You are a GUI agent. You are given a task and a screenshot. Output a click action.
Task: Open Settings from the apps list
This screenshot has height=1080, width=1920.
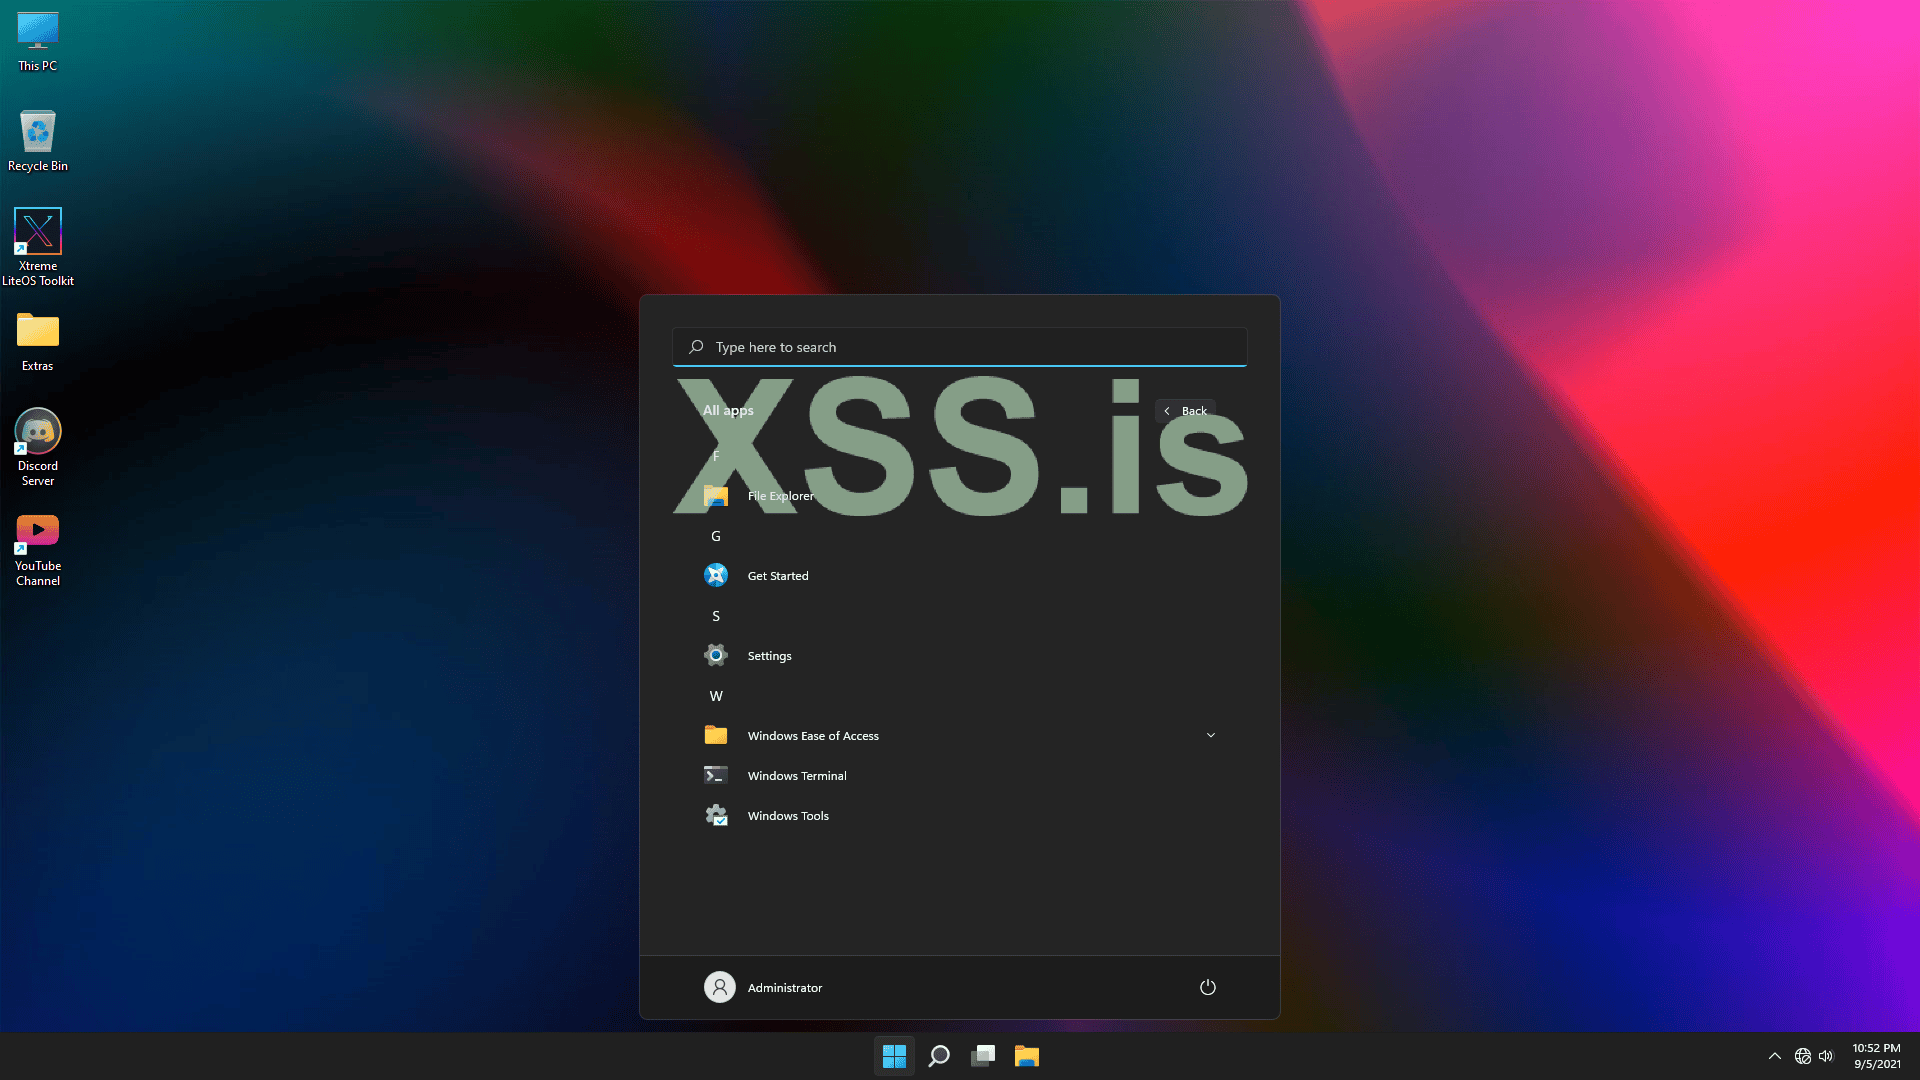tap(769, 656)
